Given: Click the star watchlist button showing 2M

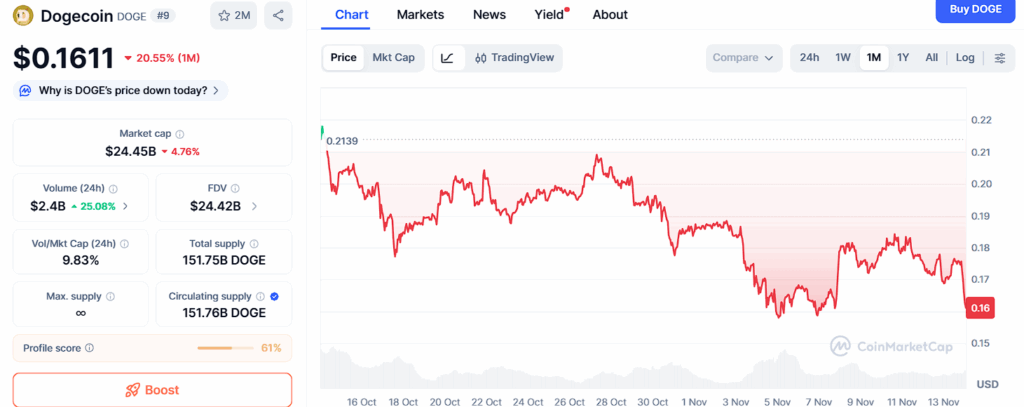Looking at the screenshot, I should [x=234, y=16].
